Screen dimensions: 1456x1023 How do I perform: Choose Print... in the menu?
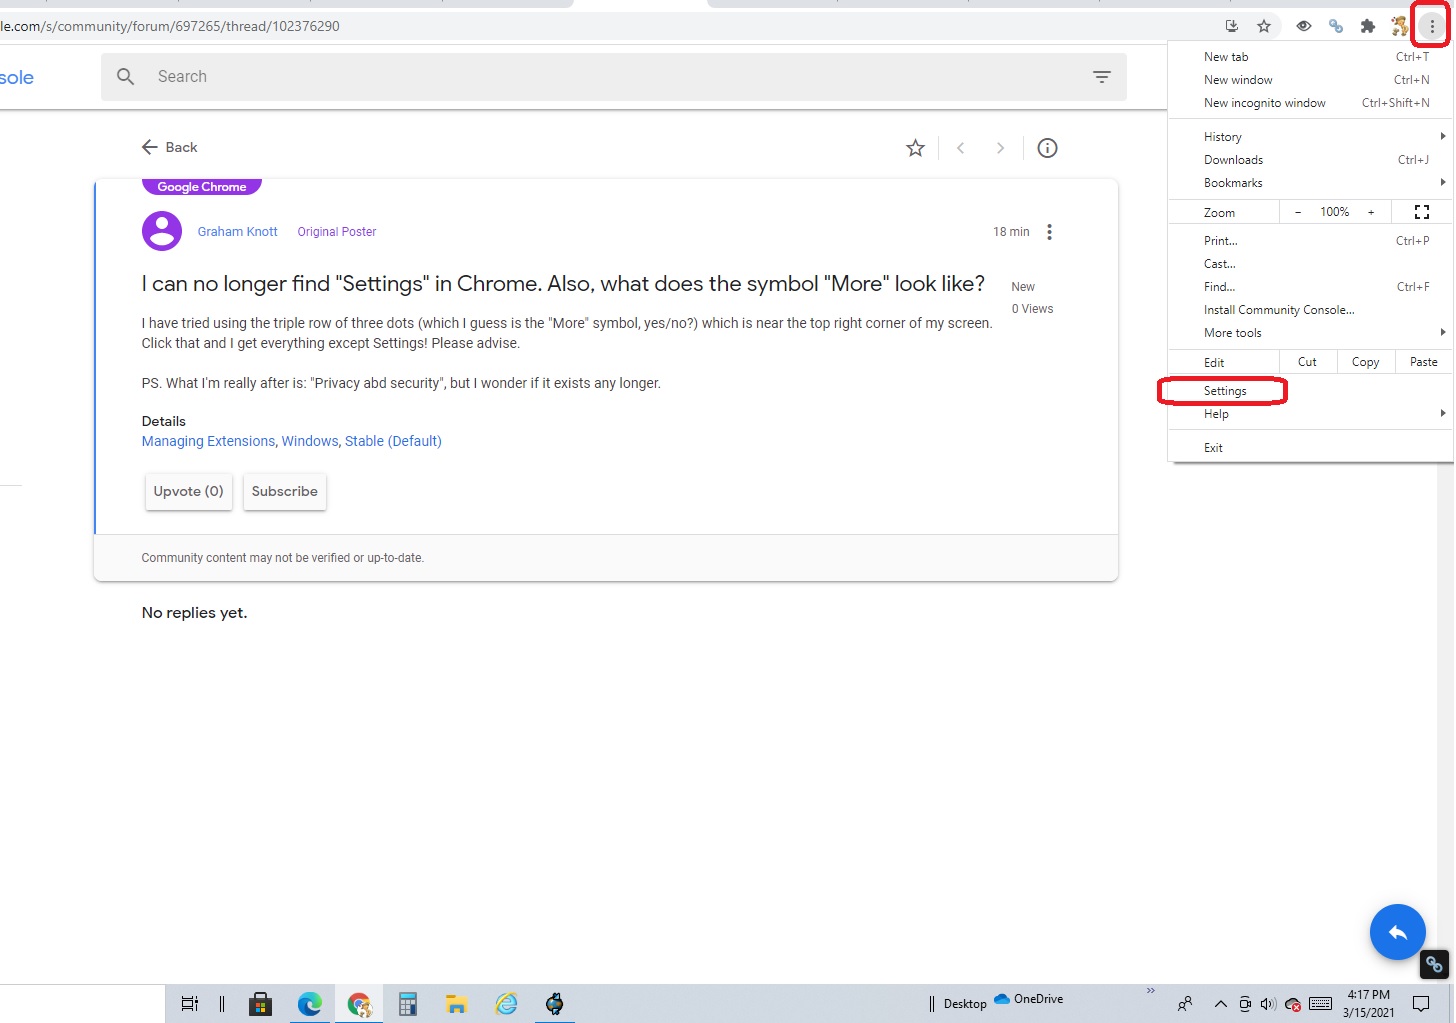tap(1310, 241)
